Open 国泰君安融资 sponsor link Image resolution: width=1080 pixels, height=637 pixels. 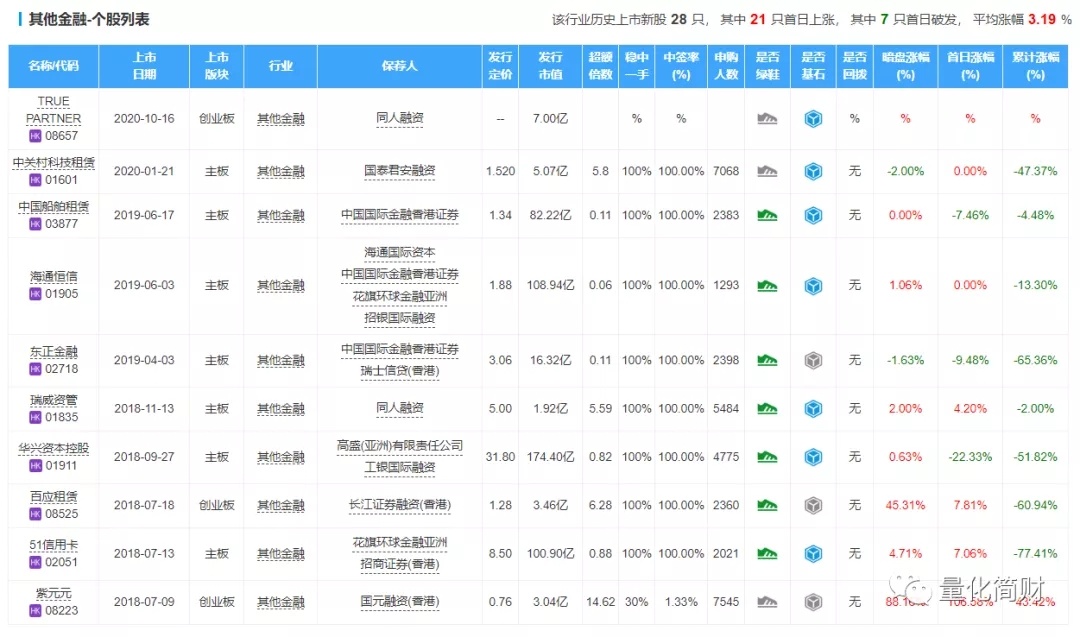(399, 171)
